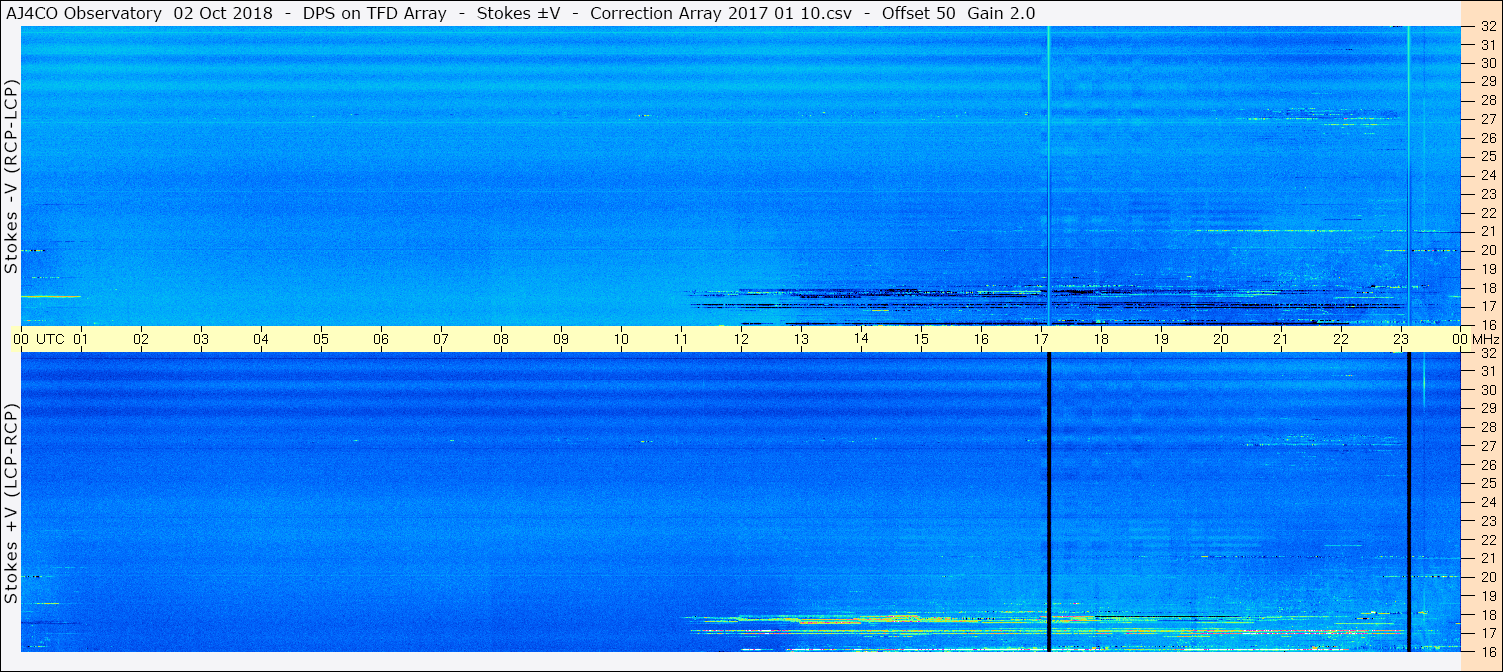The width and height of the screenshot is (1503, 672).
Task: Click the 28 MHz tick of Stokes -V panel
Action: click(x=1488, y=100)
